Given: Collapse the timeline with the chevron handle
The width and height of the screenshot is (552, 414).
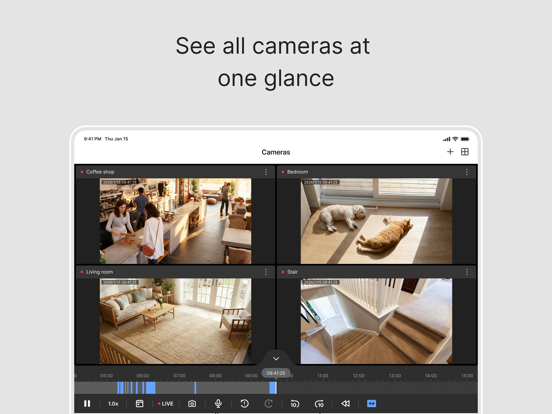Looking at the screenshot, I should pyautogui.click(x=276, y=358).
